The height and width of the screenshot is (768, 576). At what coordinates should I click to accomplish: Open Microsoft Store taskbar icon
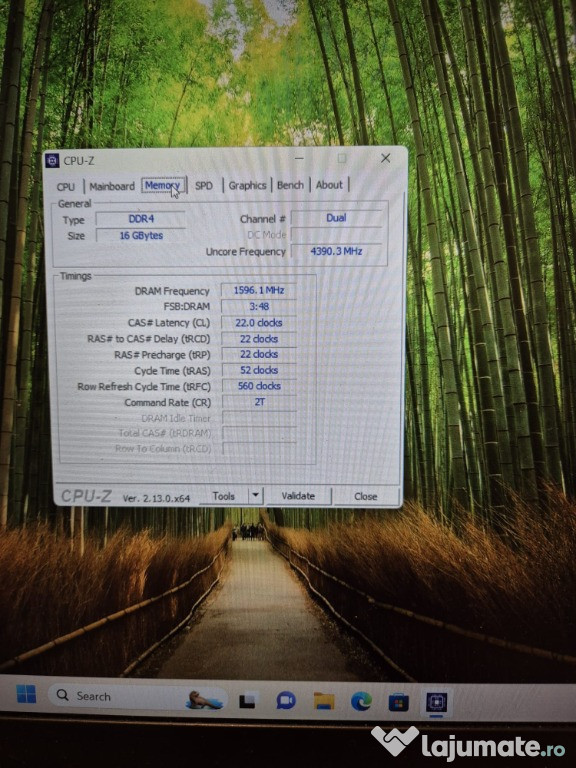[x=398, y=702]
